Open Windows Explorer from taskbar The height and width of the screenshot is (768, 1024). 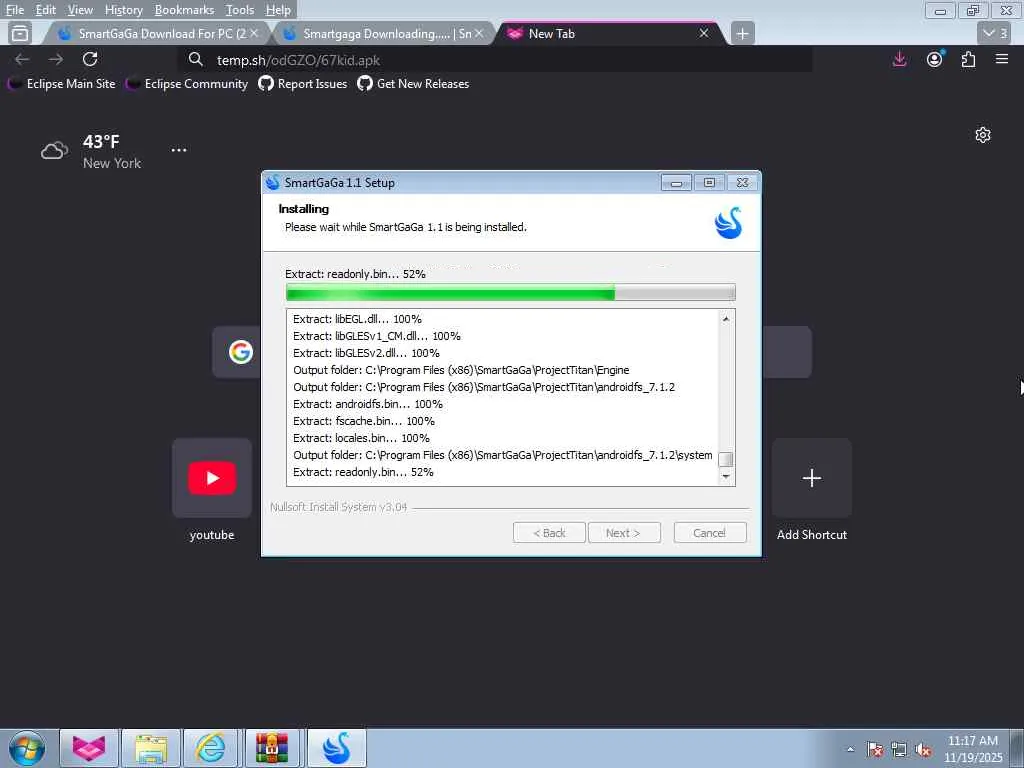click(x=151, y=748)
